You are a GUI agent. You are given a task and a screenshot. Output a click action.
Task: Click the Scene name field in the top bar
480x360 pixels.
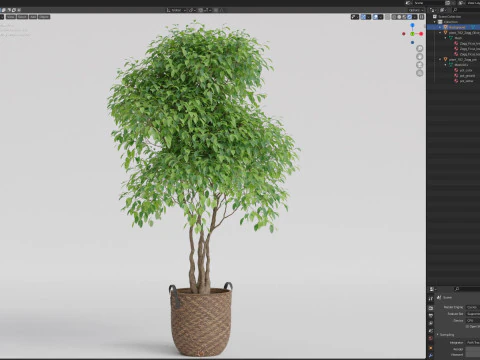tap(430, 3)
